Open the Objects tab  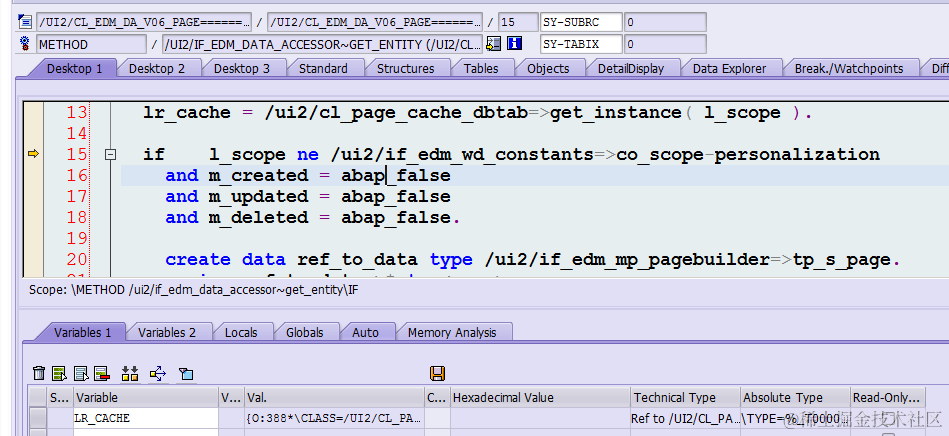[x=548, y=68]
